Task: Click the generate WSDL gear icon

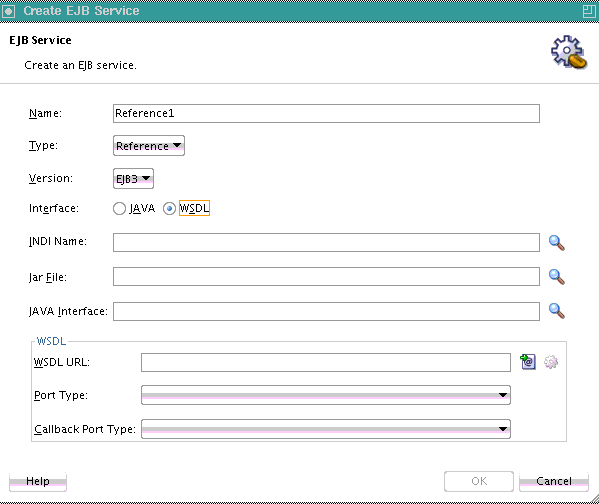Action: (x=551, y=361)
